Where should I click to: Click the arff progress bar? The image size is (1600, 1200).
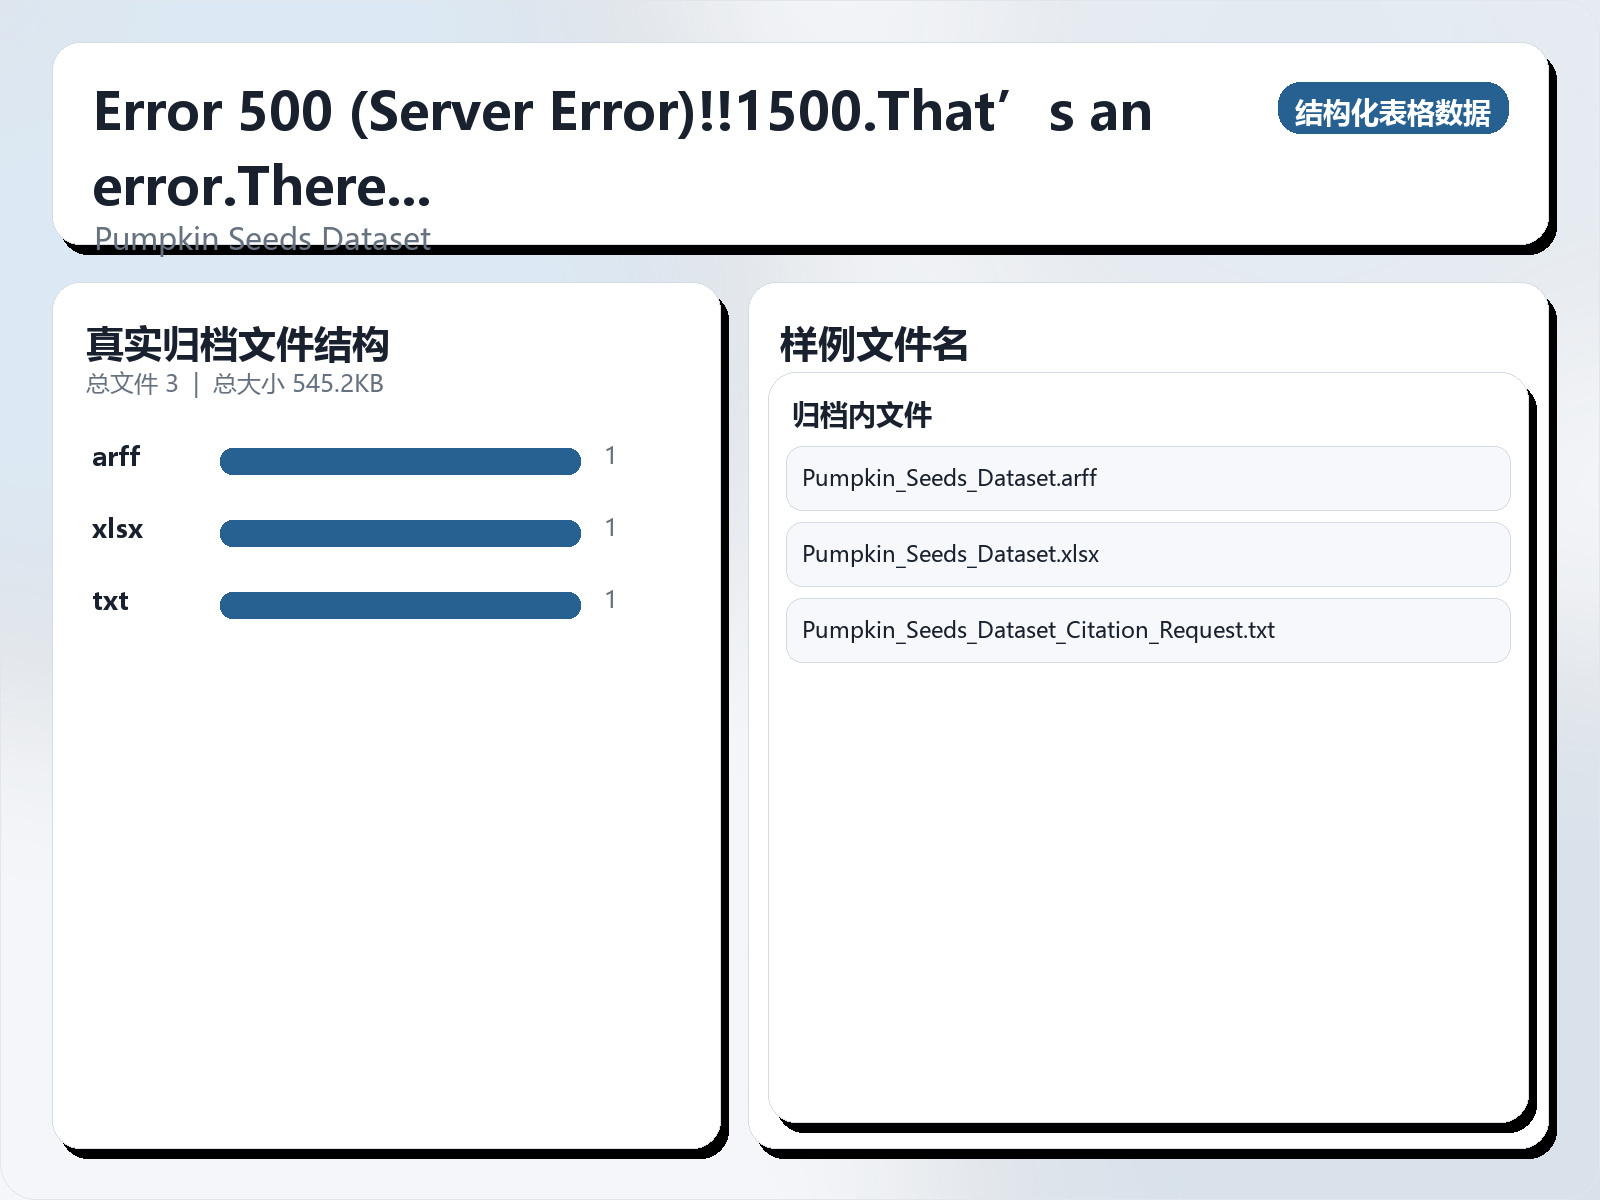click(400, 461)
